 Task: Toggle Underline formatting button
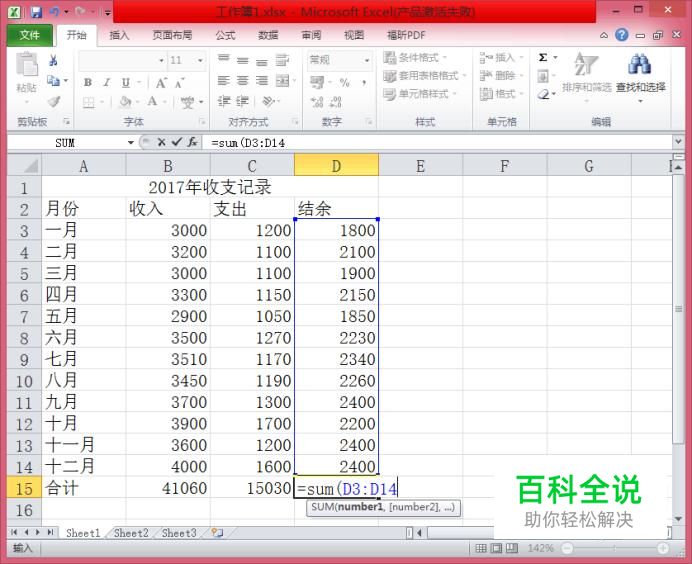(126, 82)
